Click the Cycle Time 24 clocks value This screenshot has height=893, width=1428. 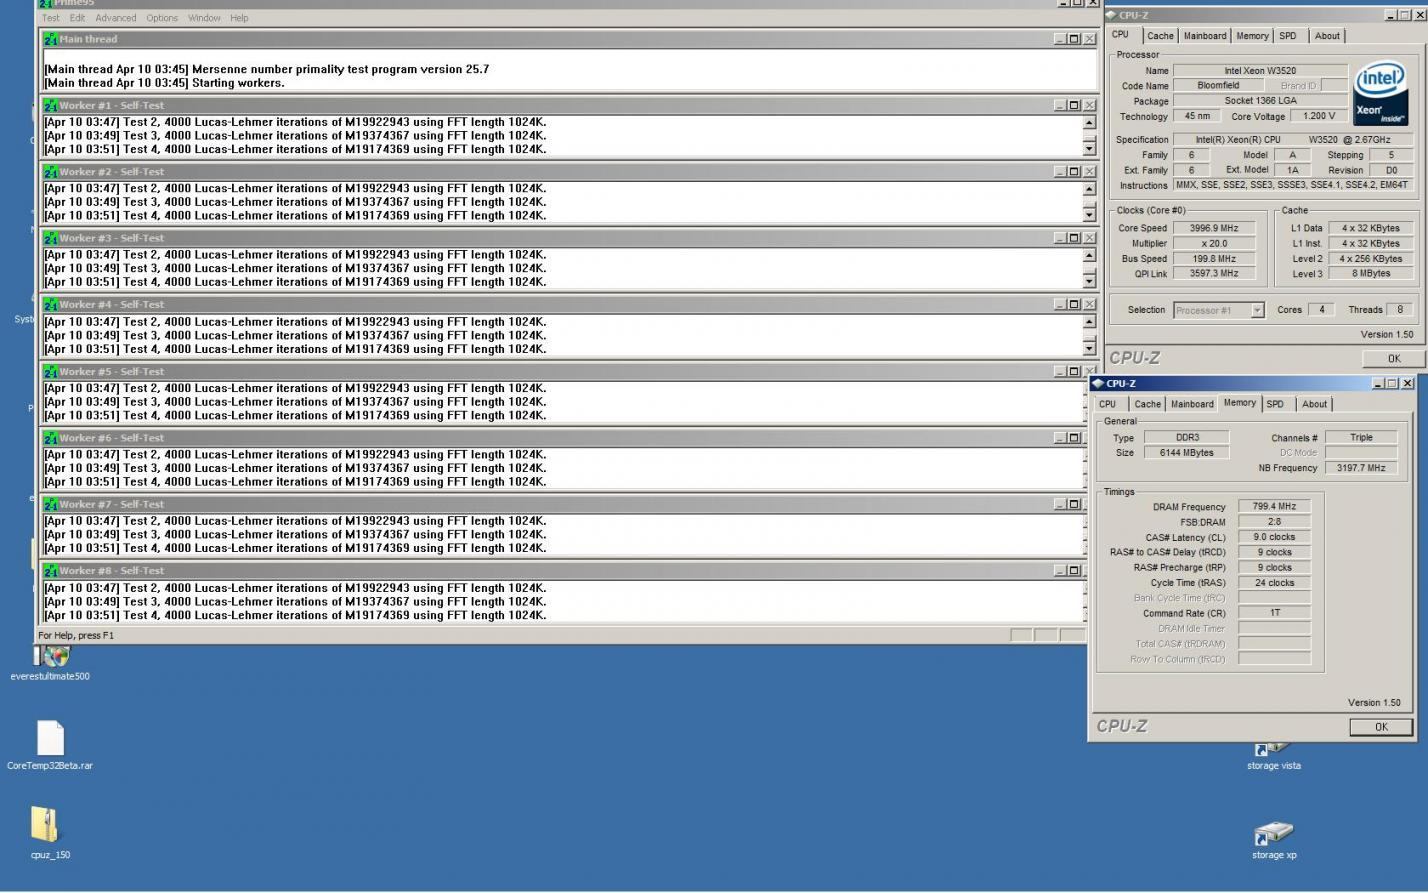coord(1274,583)
